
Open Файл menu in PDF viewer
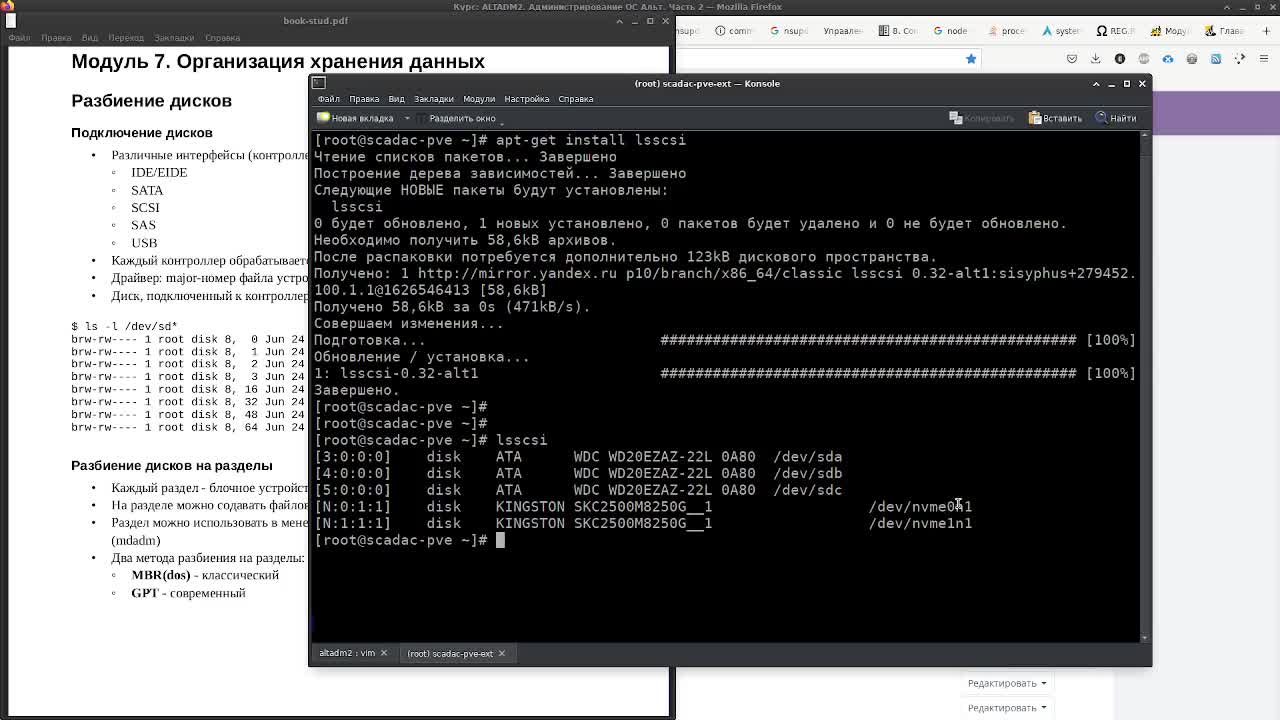click(19, 38)
